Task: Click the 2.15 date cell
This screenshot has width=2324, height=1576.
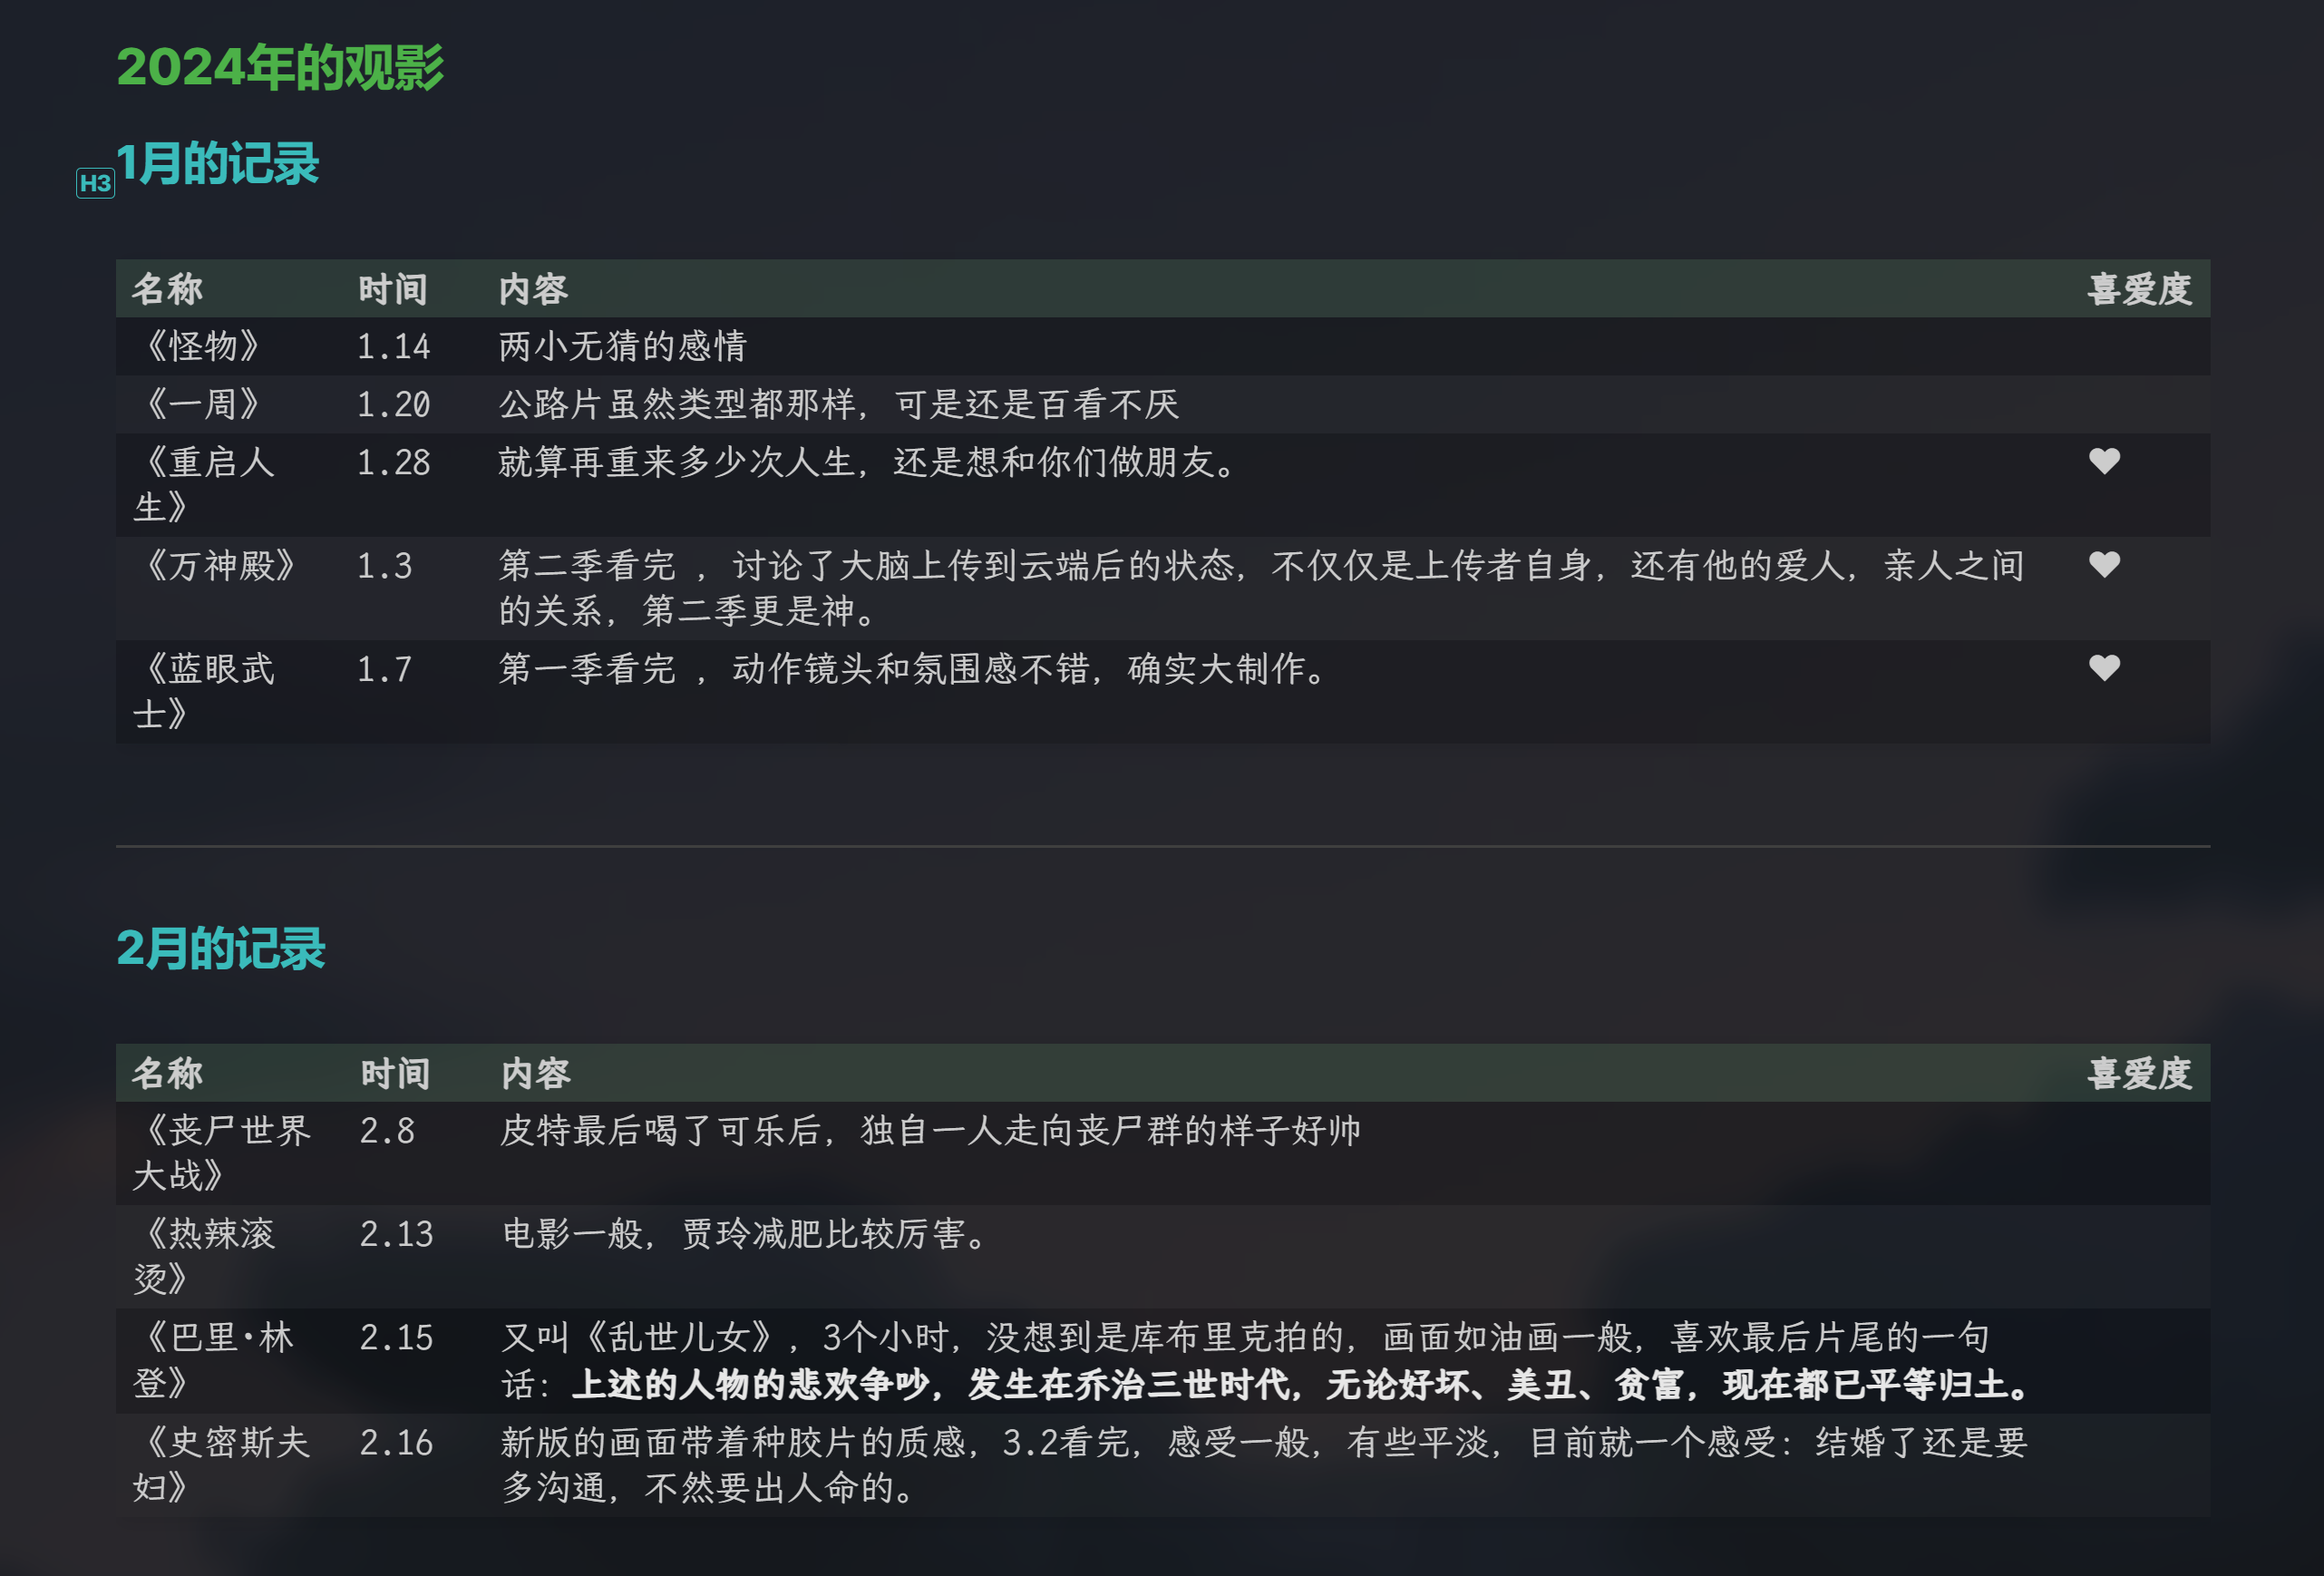Action: [x=396, y=1338]
